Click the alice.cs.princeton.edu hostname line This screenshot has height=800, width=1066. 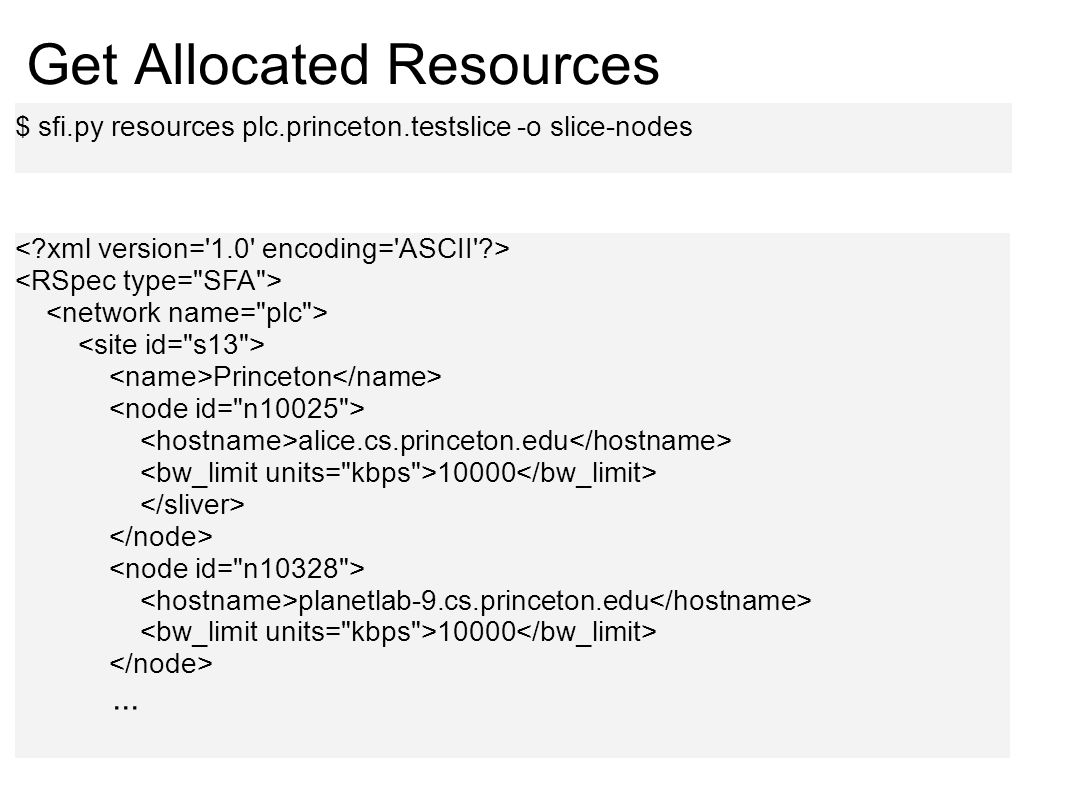436,440
